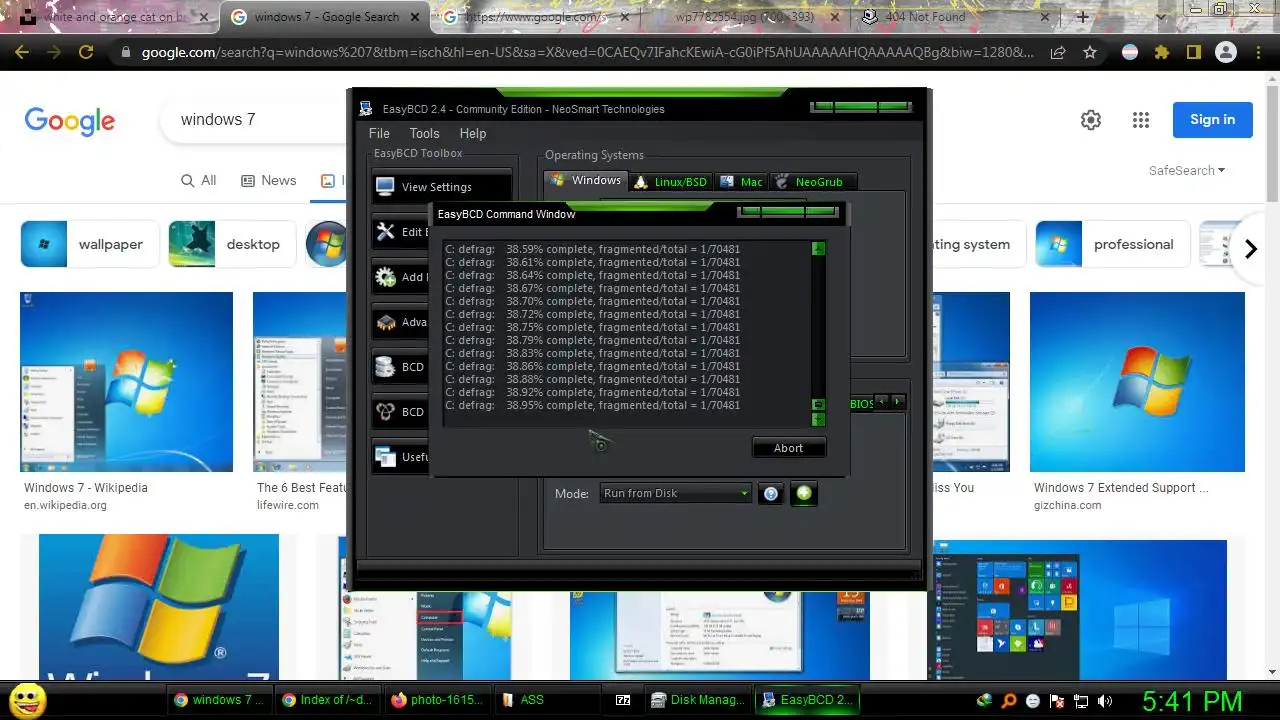The width and height of the screenshot is (1280, 720).
Task: Open the SafeSearch dropdown
Action: pos(1187,171)
